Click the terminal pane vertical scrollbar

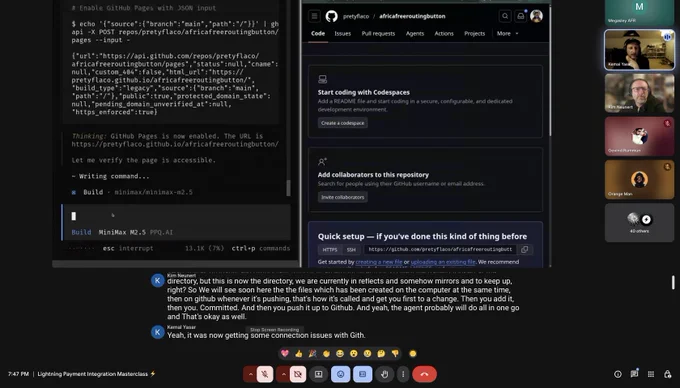click(288, 187)
